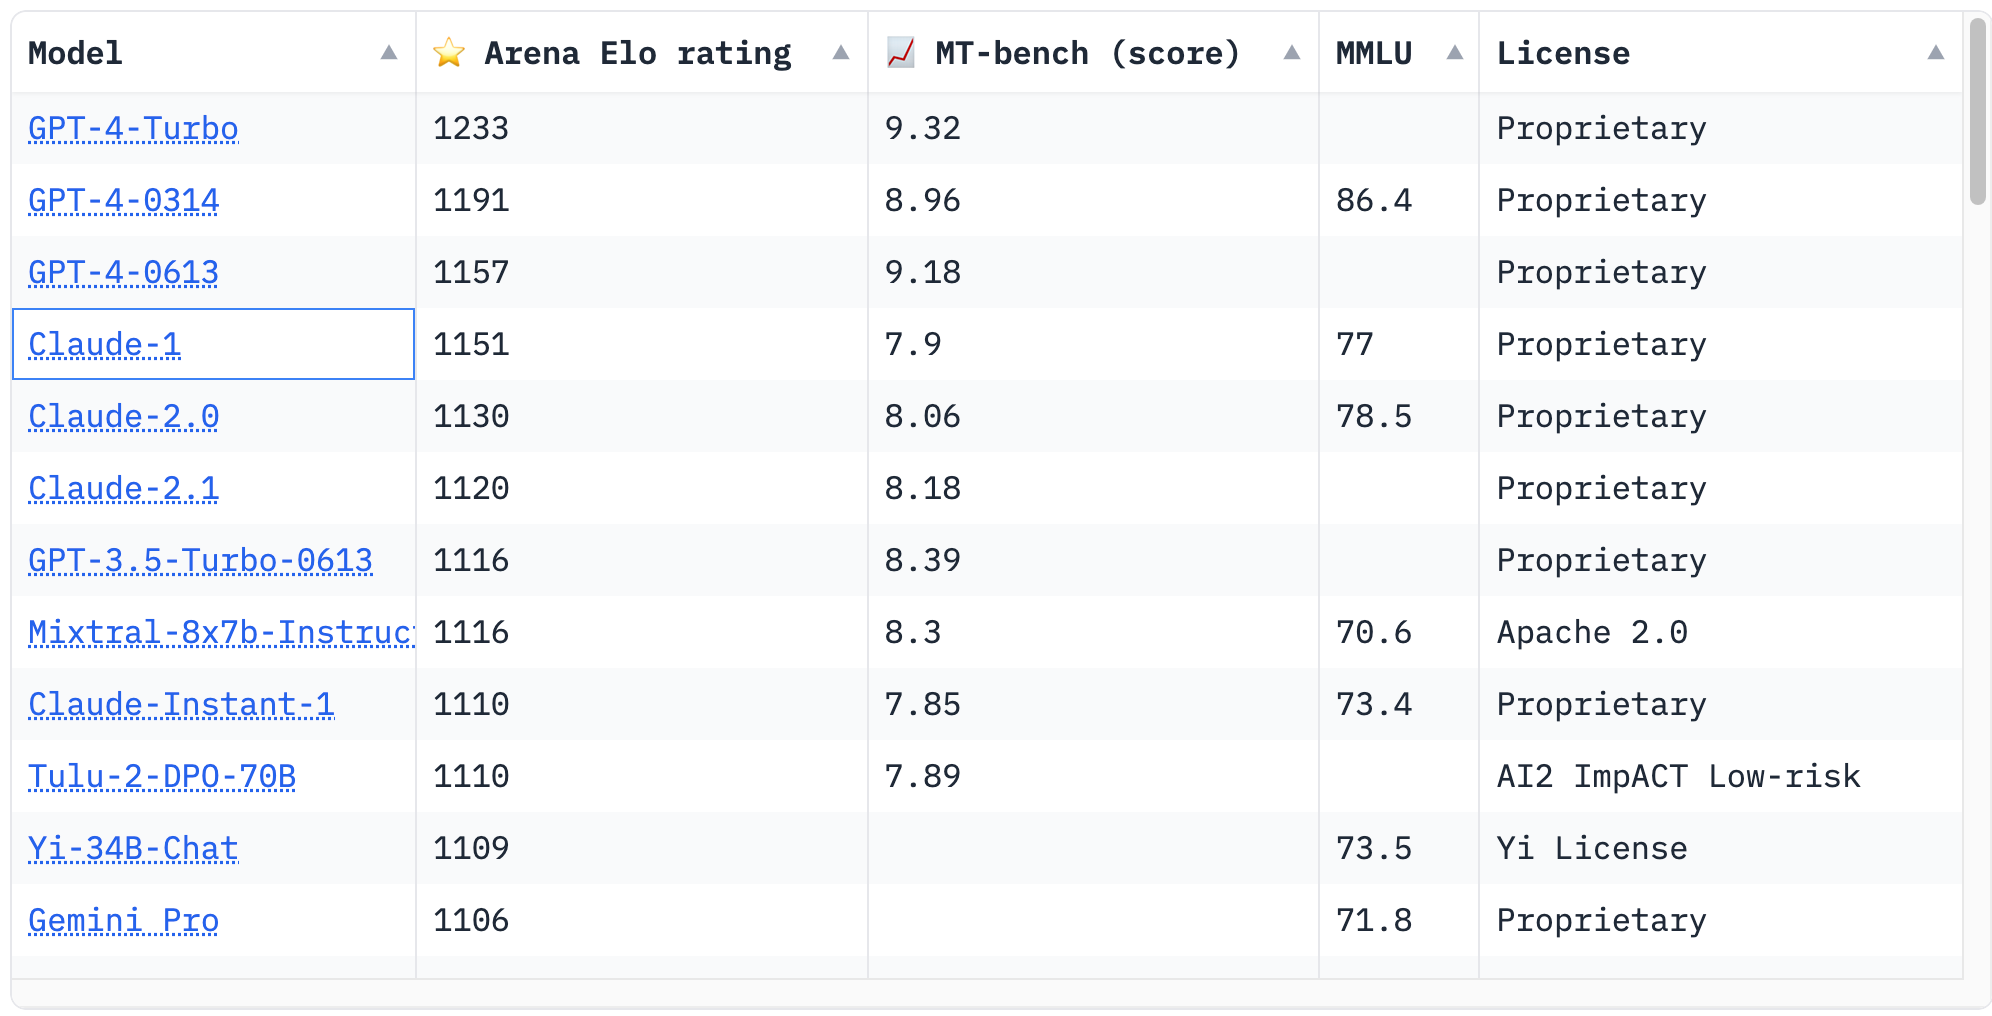The width and height of the screenshot is (1992, 1016).
Task: Sort table by Model column arrow
Action: coord(389,53)
